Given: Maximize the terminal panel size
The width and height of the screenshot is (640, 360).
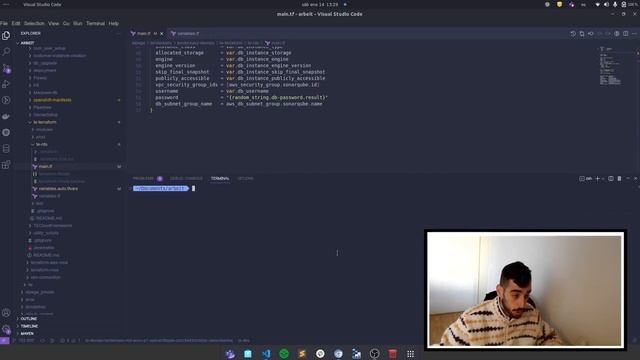Looking at the screenshot, I should 628,178.
